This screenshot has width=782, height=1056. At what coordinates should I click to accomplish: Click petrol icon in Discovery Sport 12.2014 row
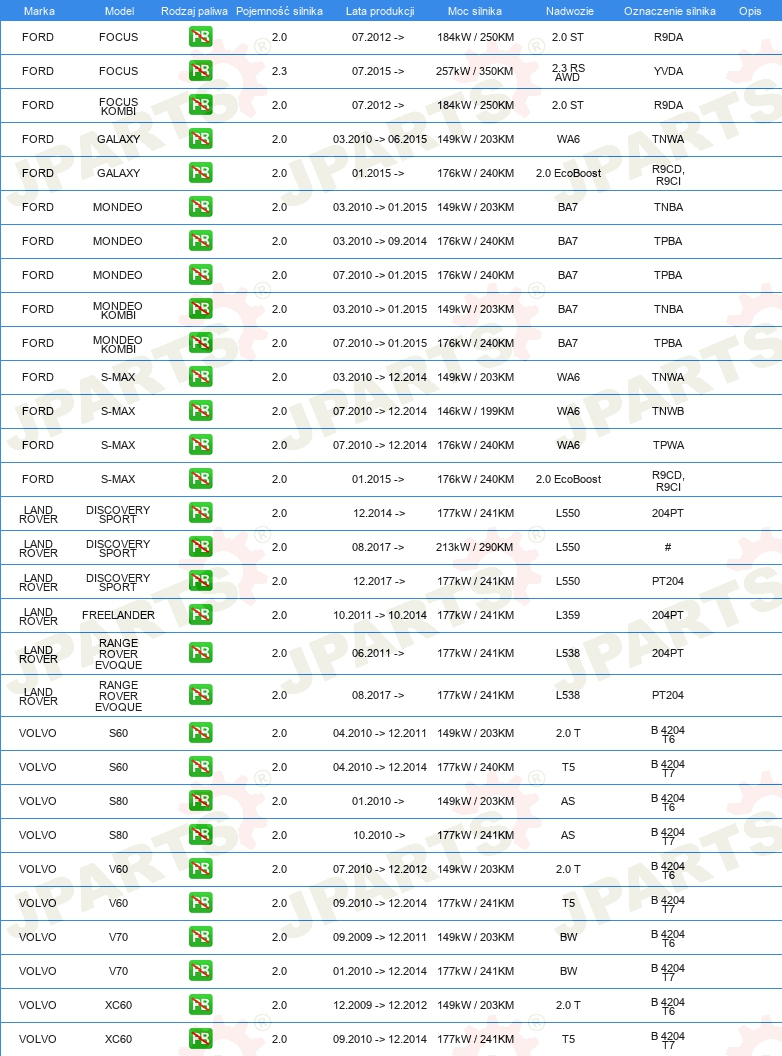(201, 513)
